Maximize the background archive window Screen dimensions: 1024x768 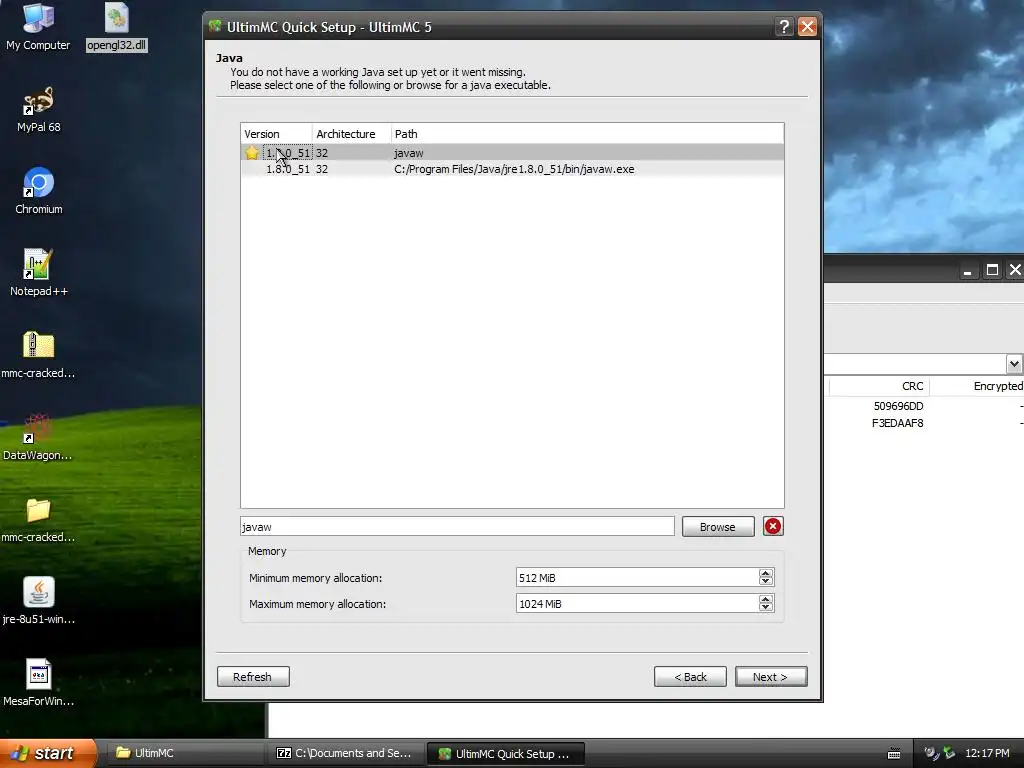[992, 270]
